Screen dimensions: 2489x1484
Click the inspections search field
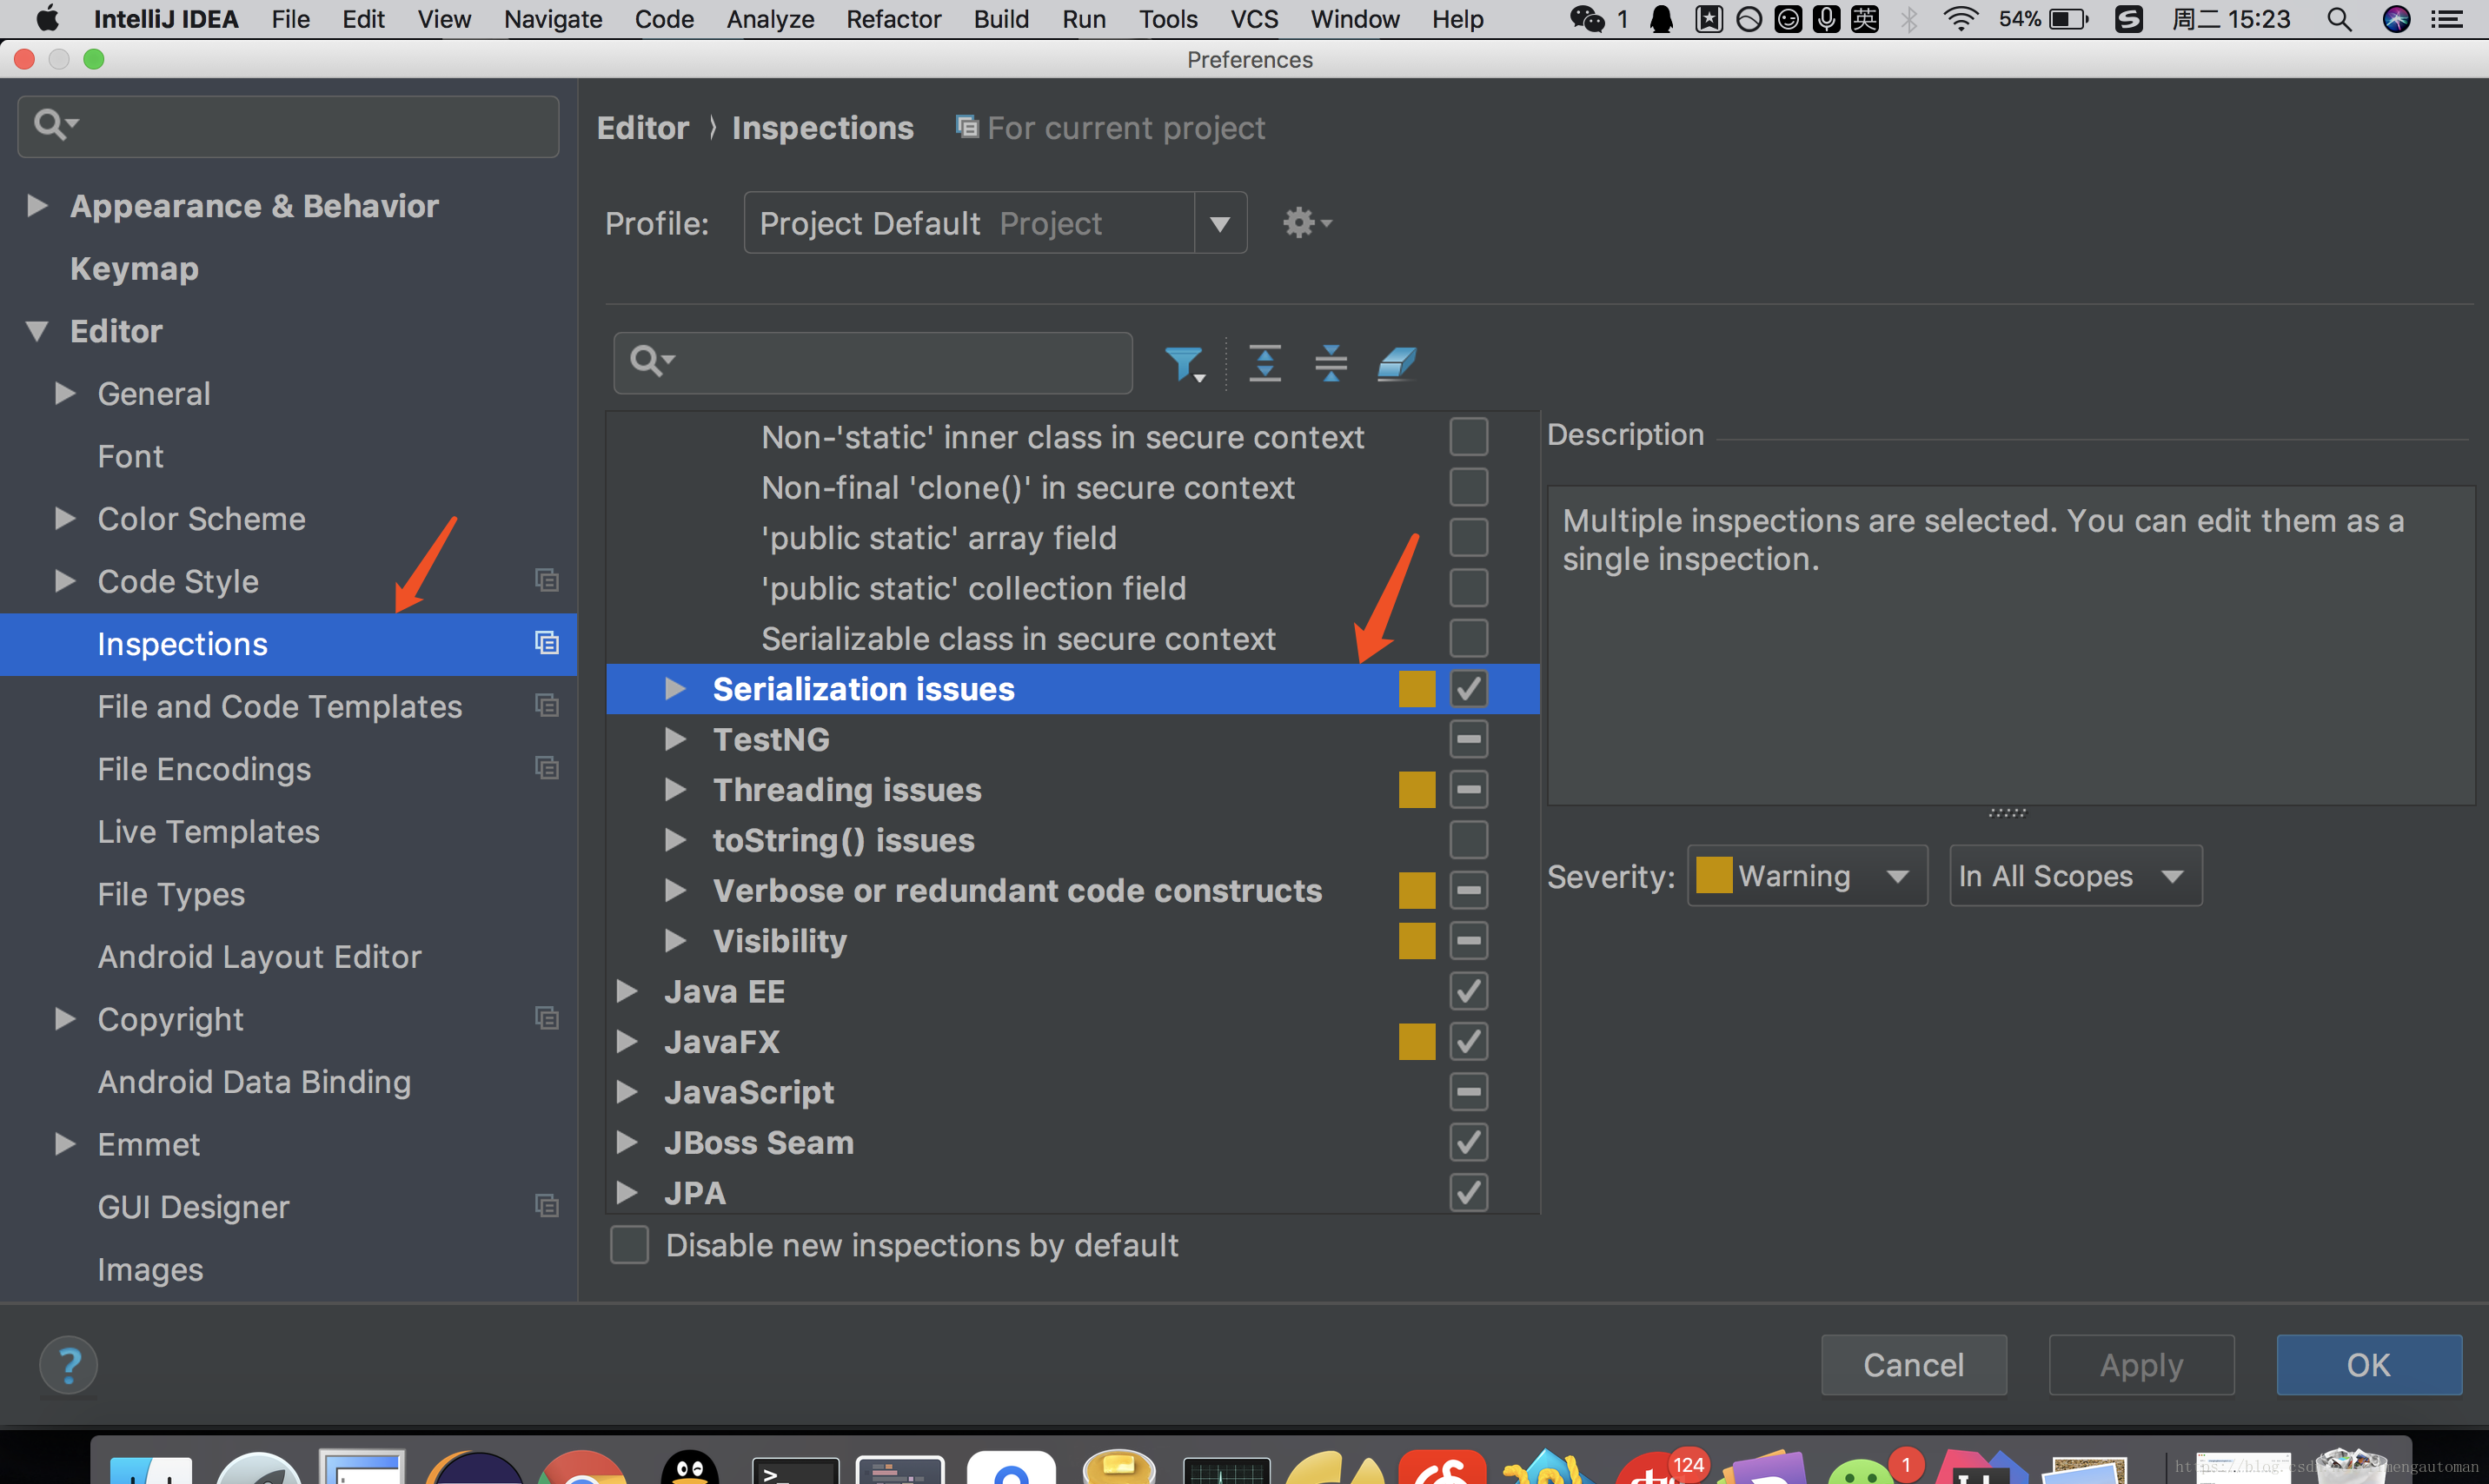click(x=880, y=362)
